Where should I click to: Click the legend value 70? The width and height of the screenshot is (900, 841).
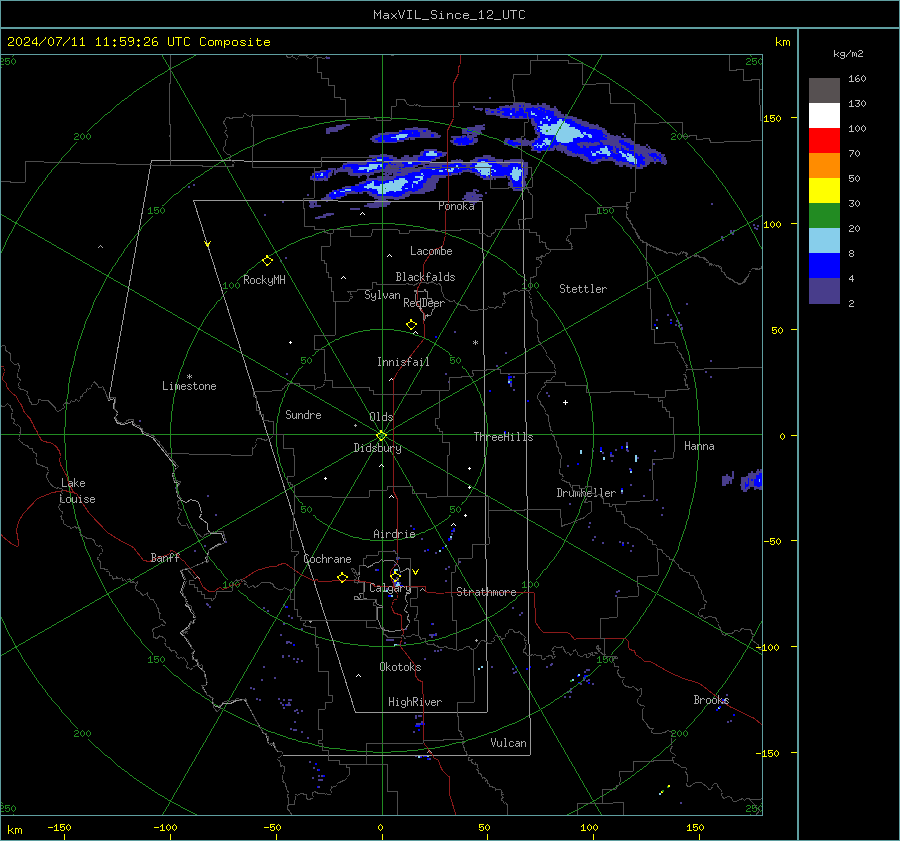[x=854, y=154]
